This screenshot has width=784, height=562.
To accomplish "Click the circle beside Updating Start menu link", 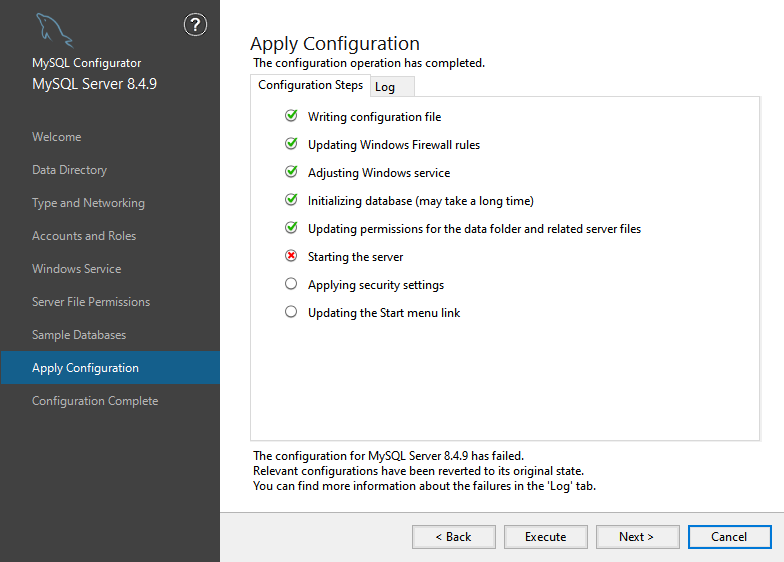I will pyautogui.click(x=291, y=312).
